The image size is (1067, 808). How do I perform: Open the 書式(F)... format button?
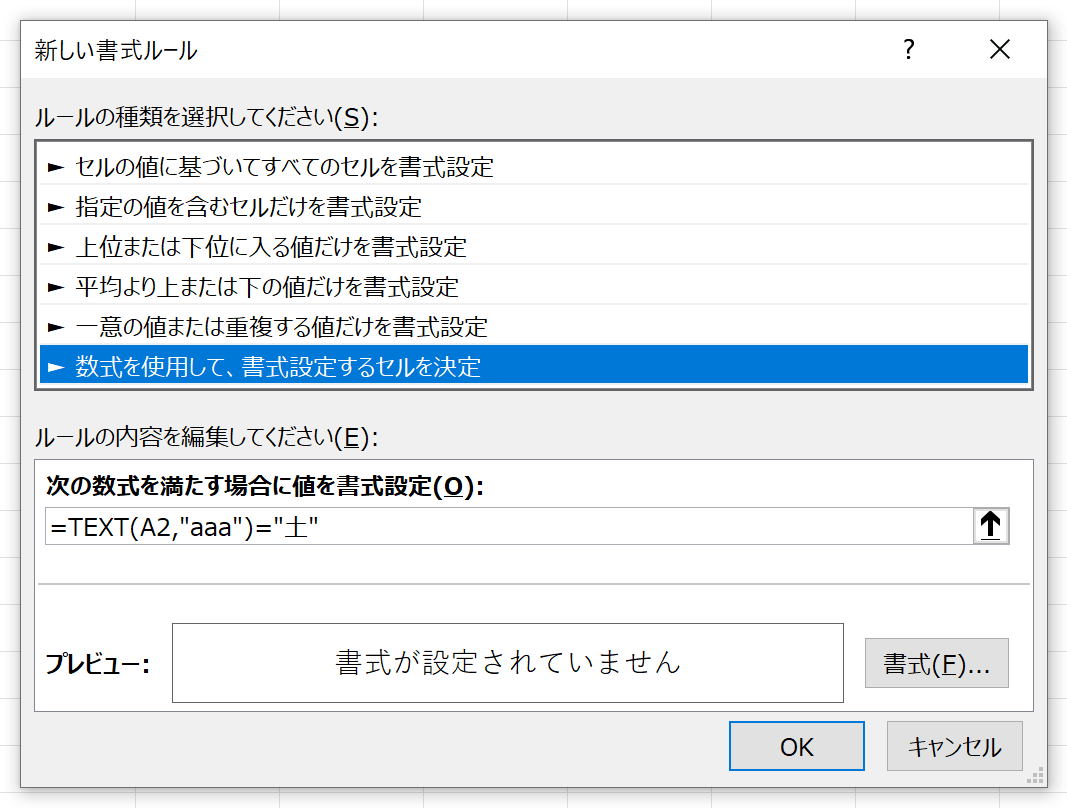(936, 663)
